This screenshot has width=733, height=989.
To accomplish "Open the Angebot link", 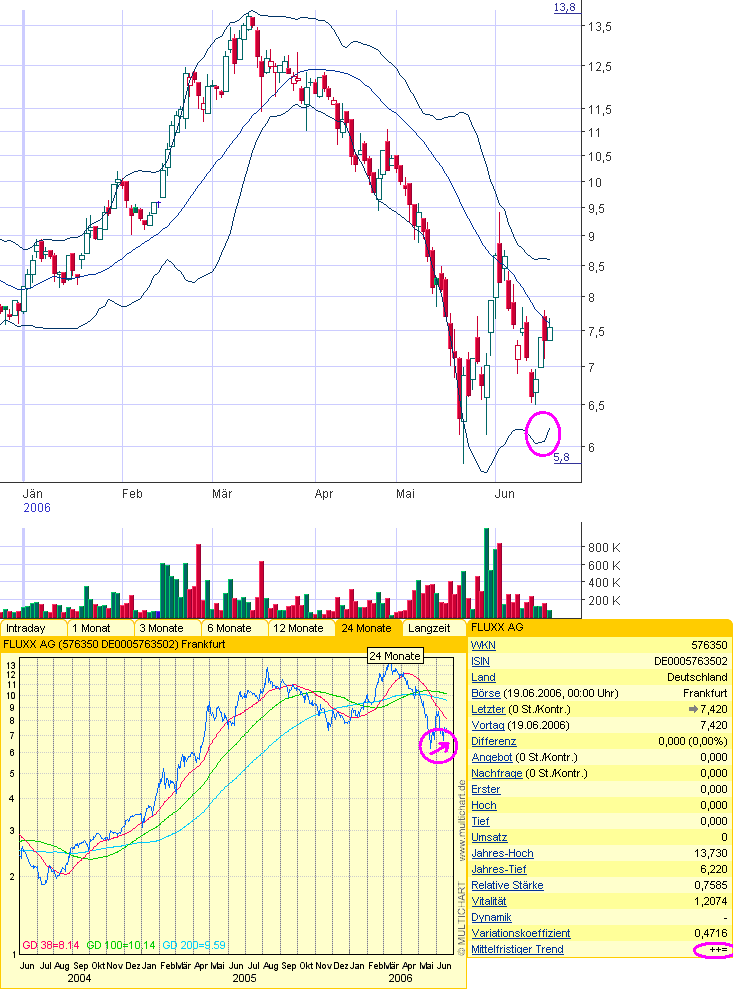I will (x=491, y=757).
